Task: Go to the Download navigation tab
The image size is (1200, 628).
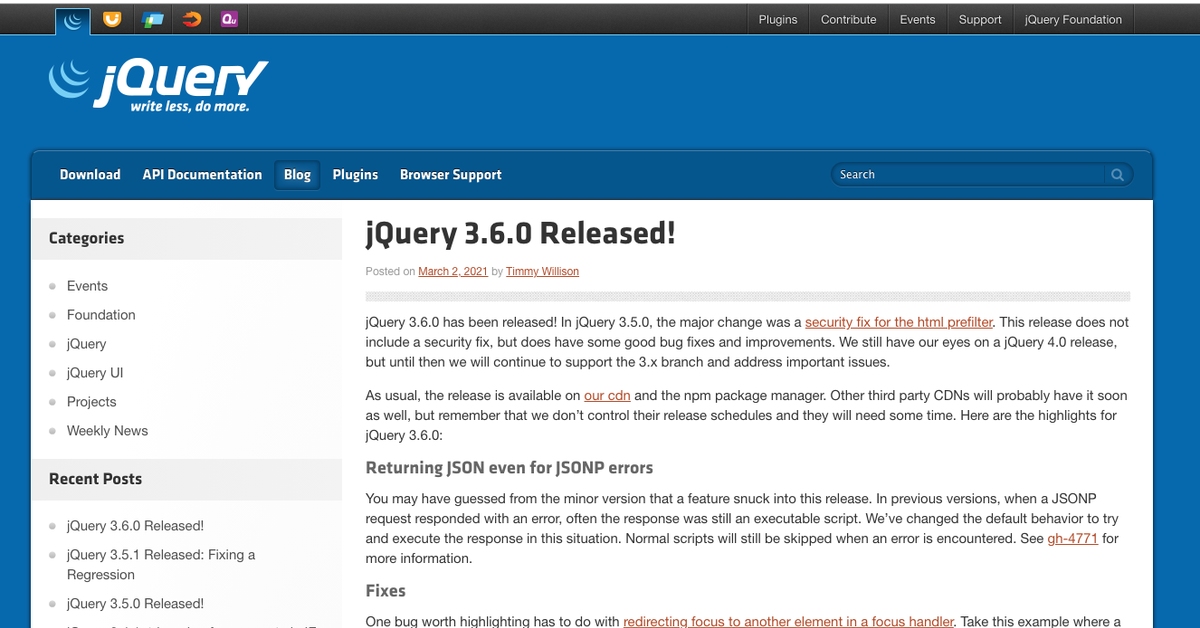Action: [x=90, y=175]
